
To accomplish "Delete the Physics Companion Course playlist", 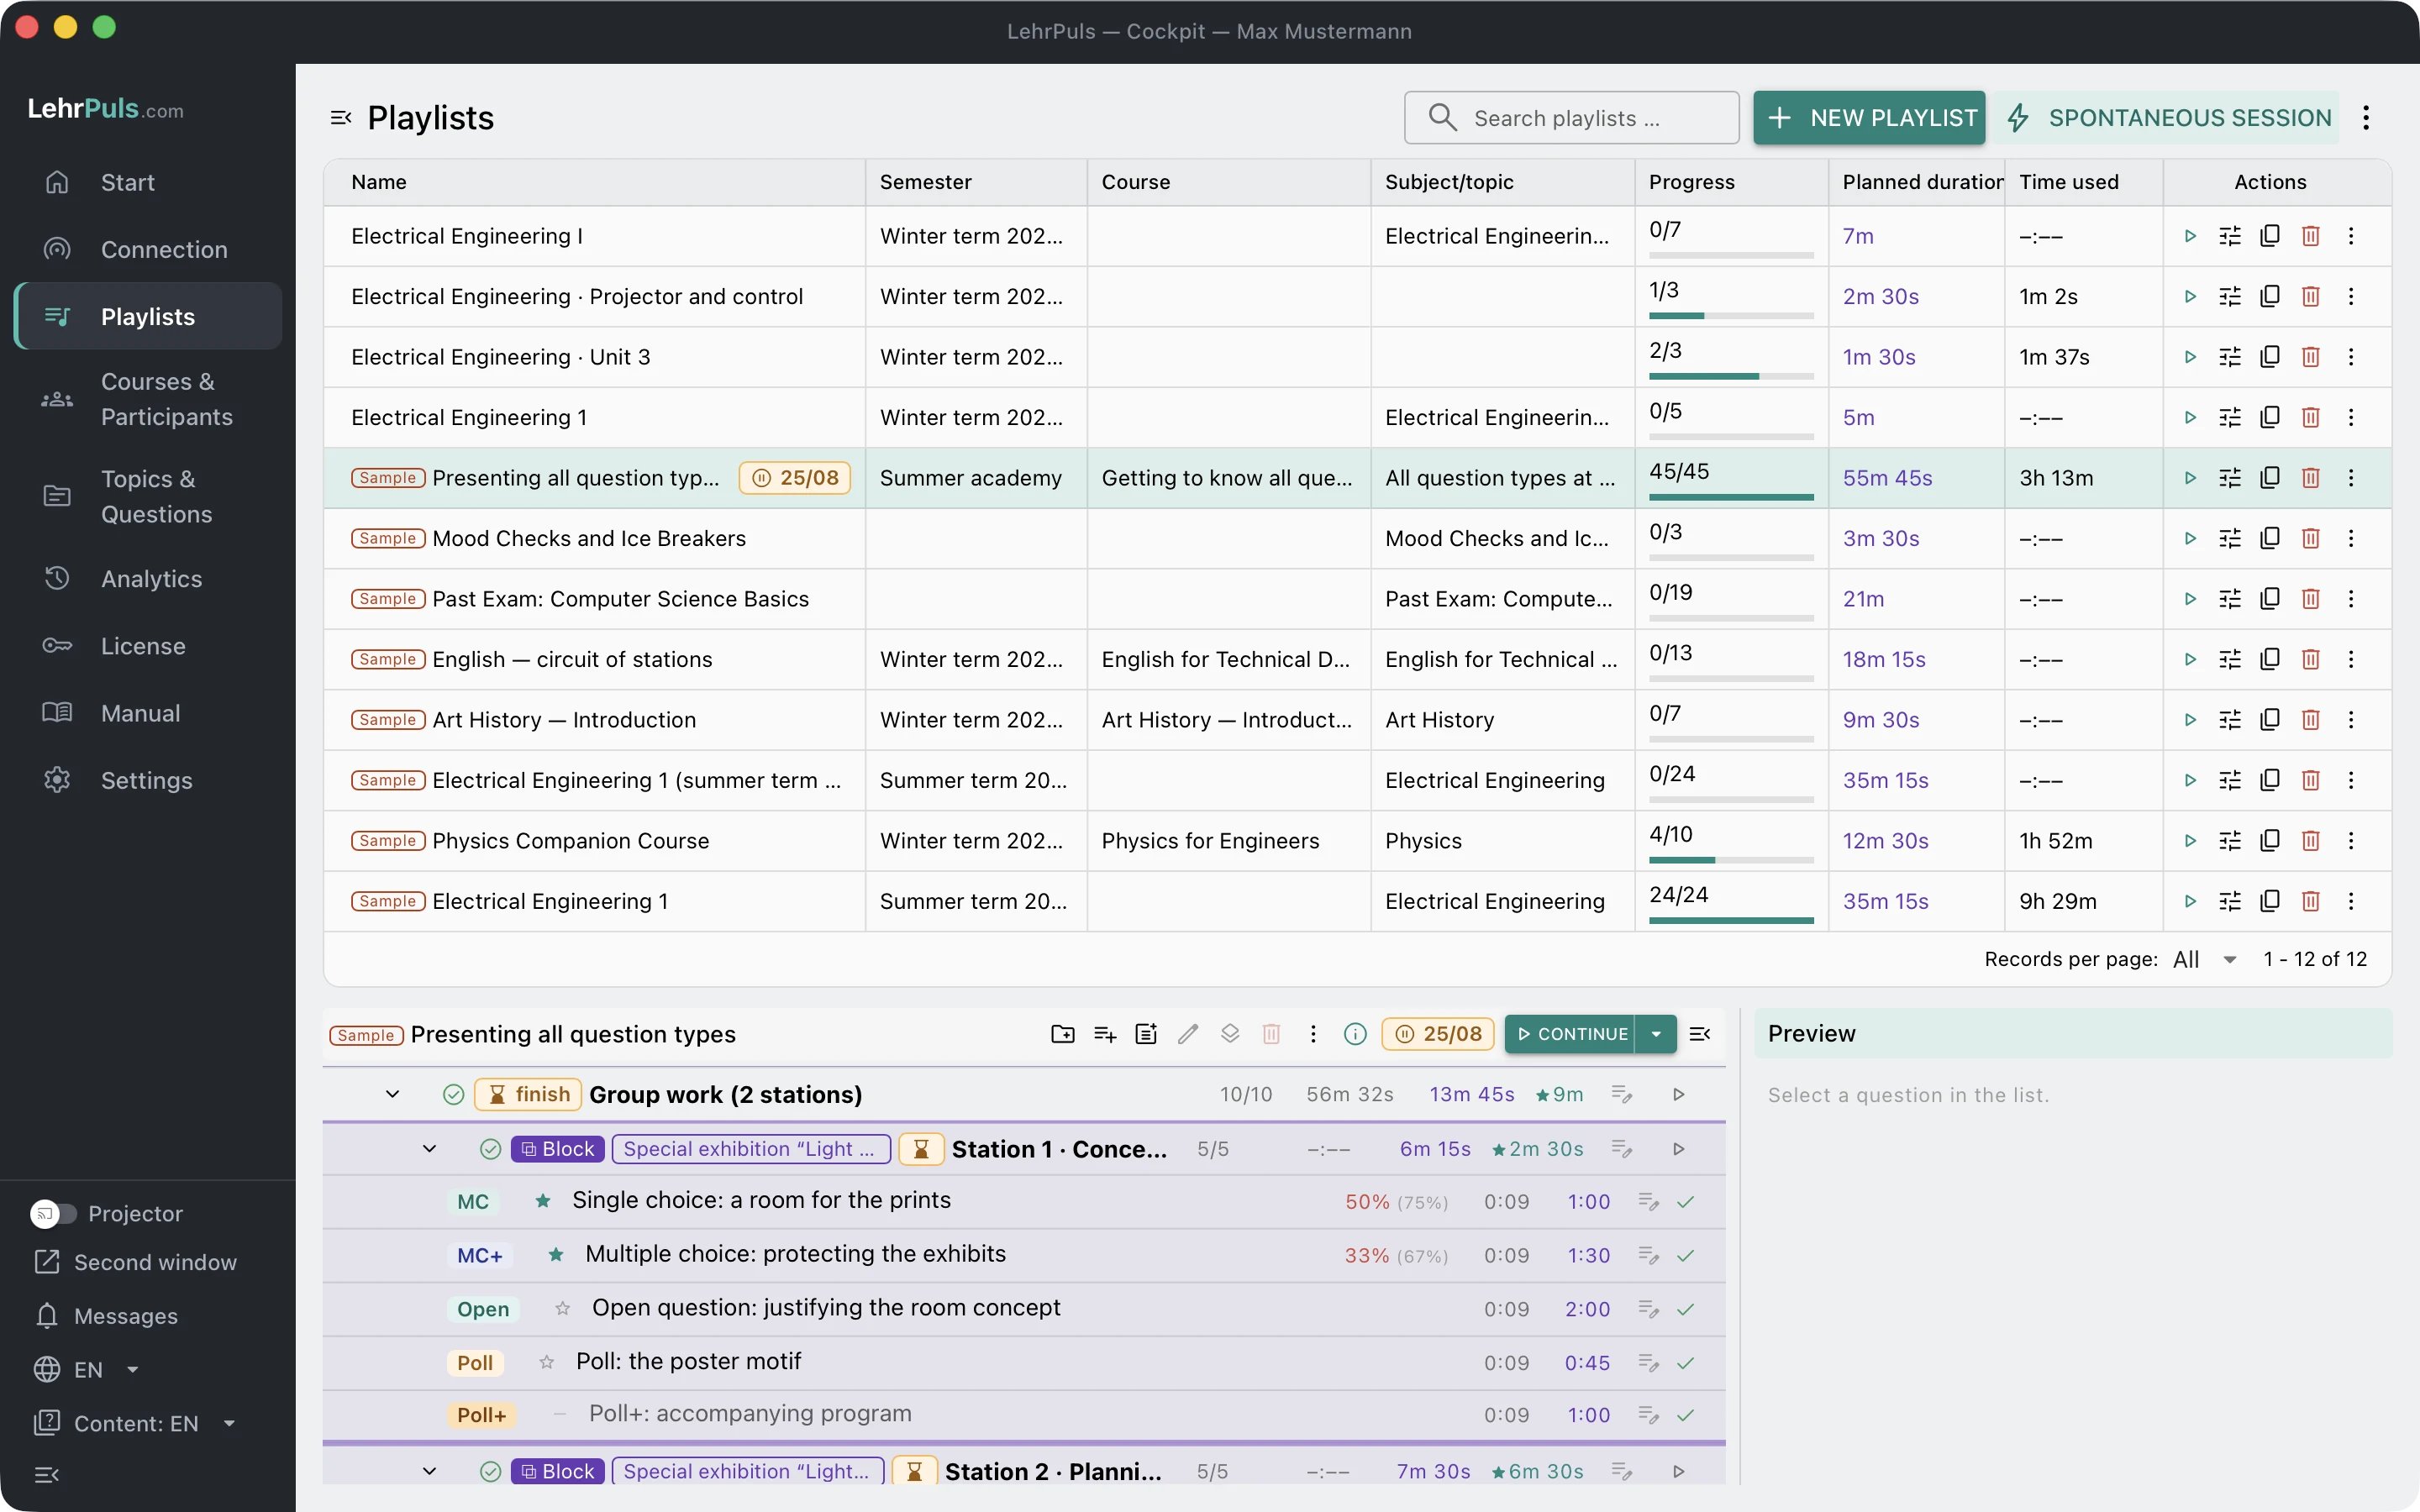I will 2310,841.
